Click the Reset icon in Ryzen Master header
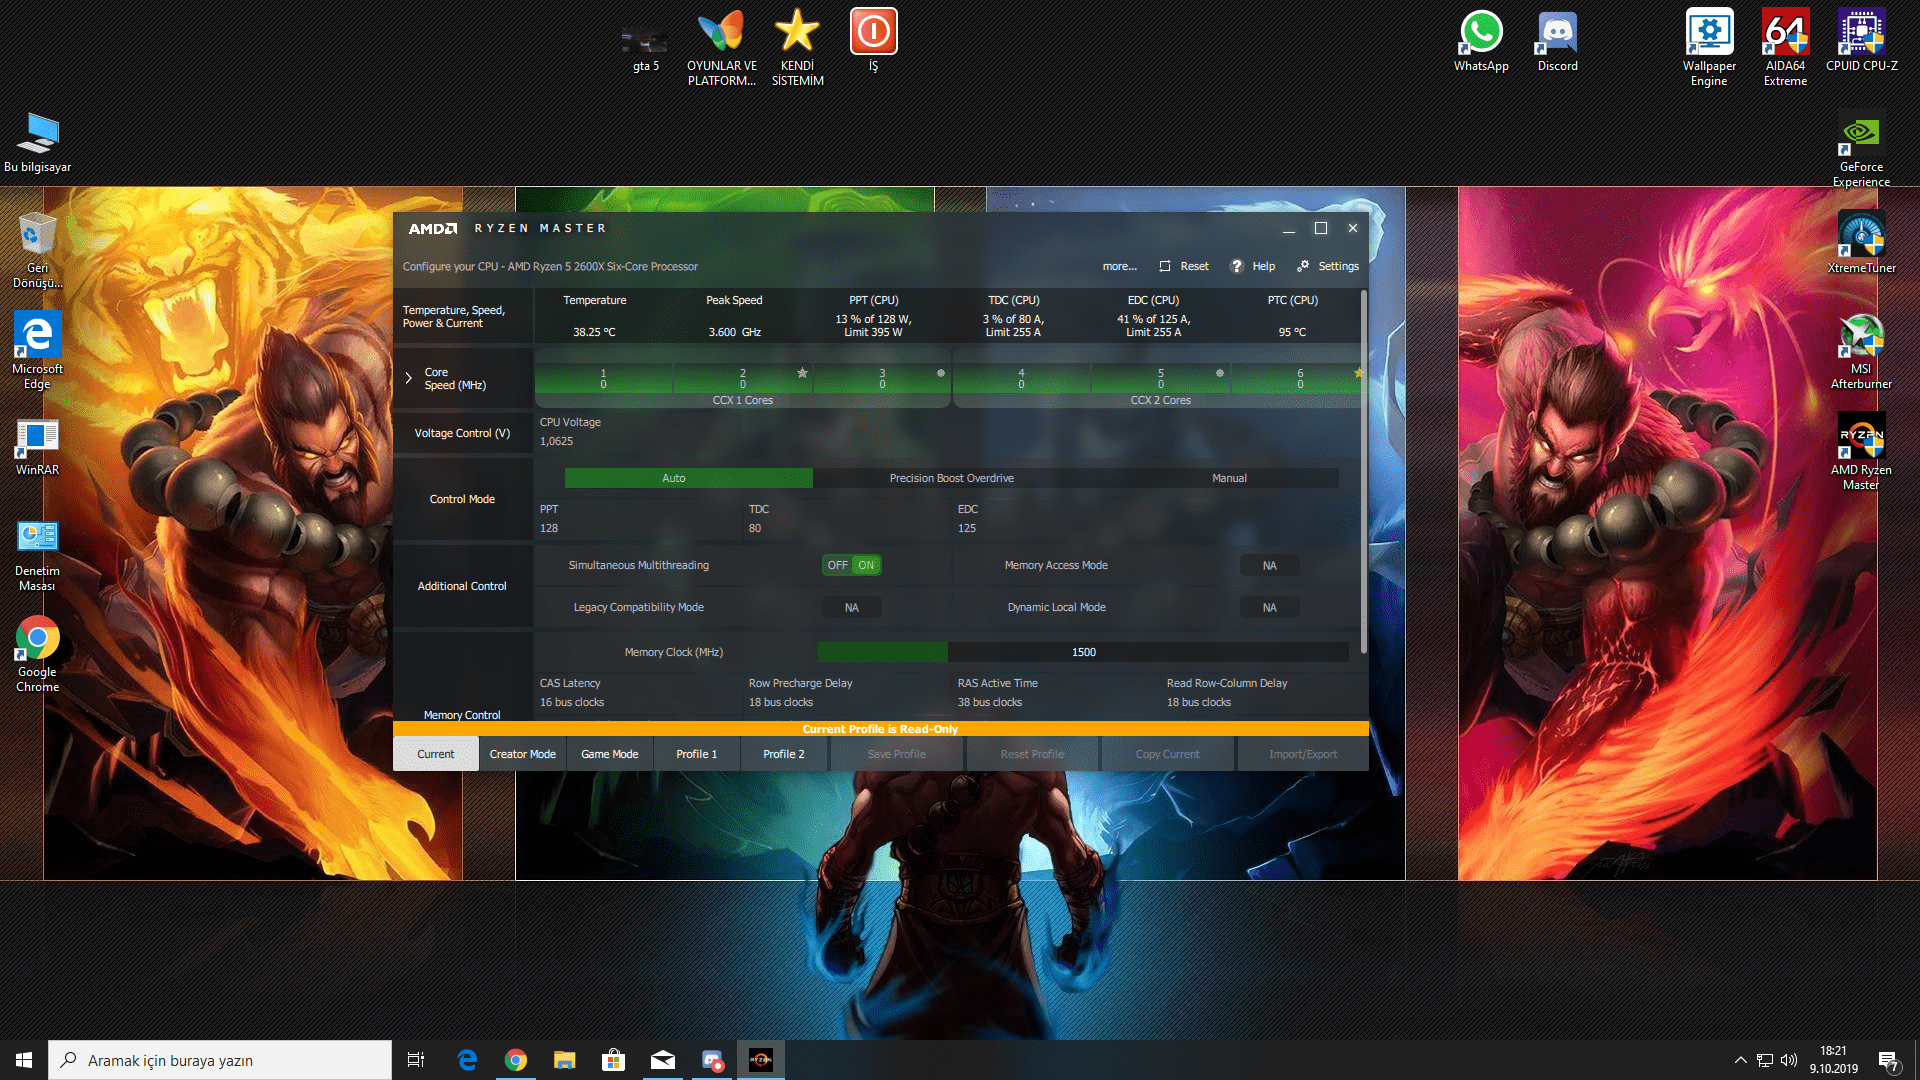The image size is (1920, 1080). (x=1165, y=266)
